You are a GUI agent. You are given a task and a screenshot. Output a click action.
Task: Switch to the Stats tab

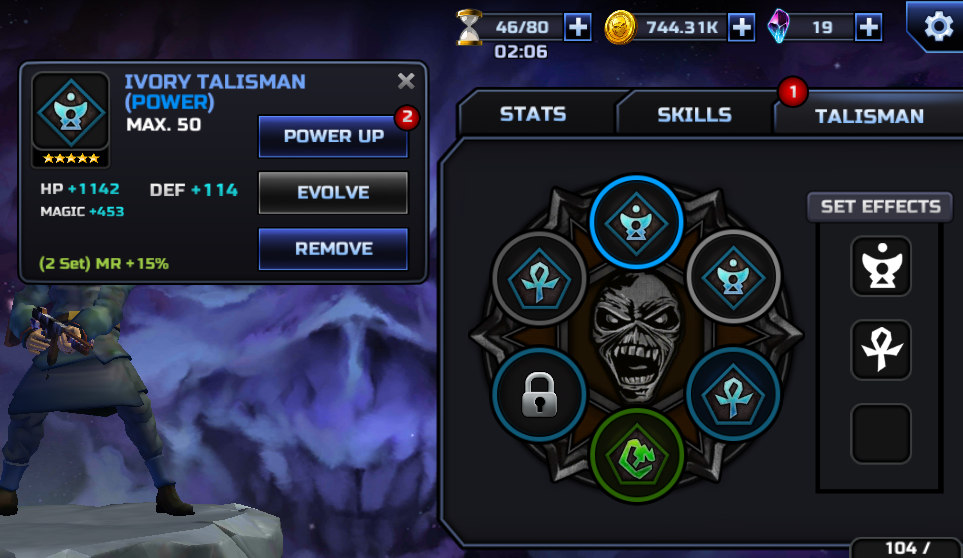pyautogui.click(x=533, y=114)
